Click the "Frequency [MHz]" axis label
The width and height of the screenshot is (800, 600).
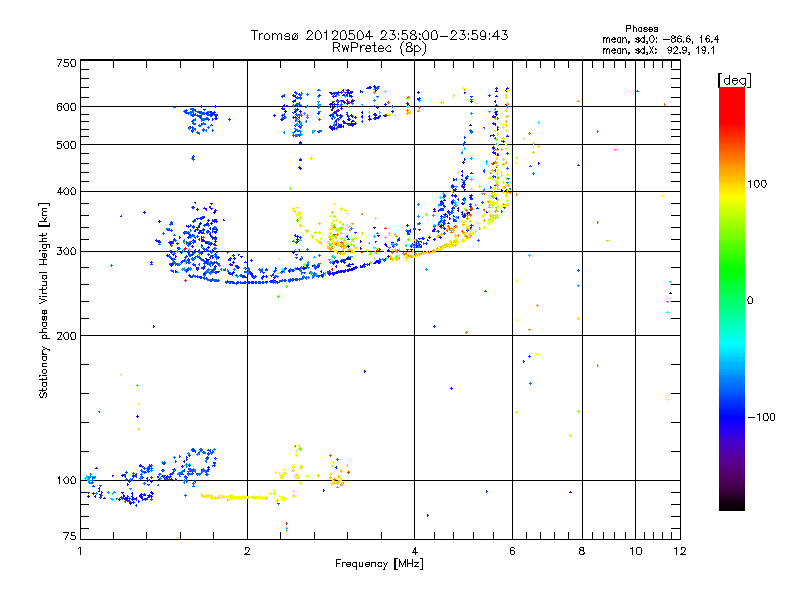(x=379, y=564)
